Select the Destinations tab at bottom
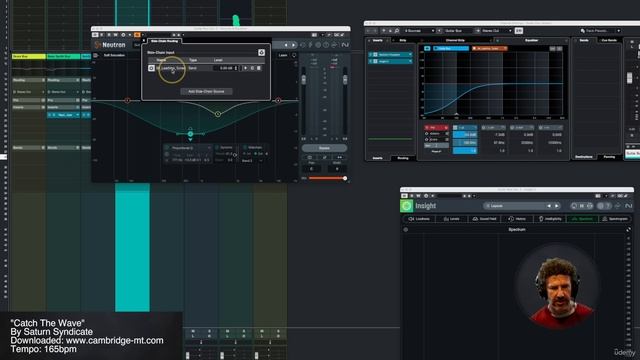This screenshot has height=360, width=640. [584, 157]
